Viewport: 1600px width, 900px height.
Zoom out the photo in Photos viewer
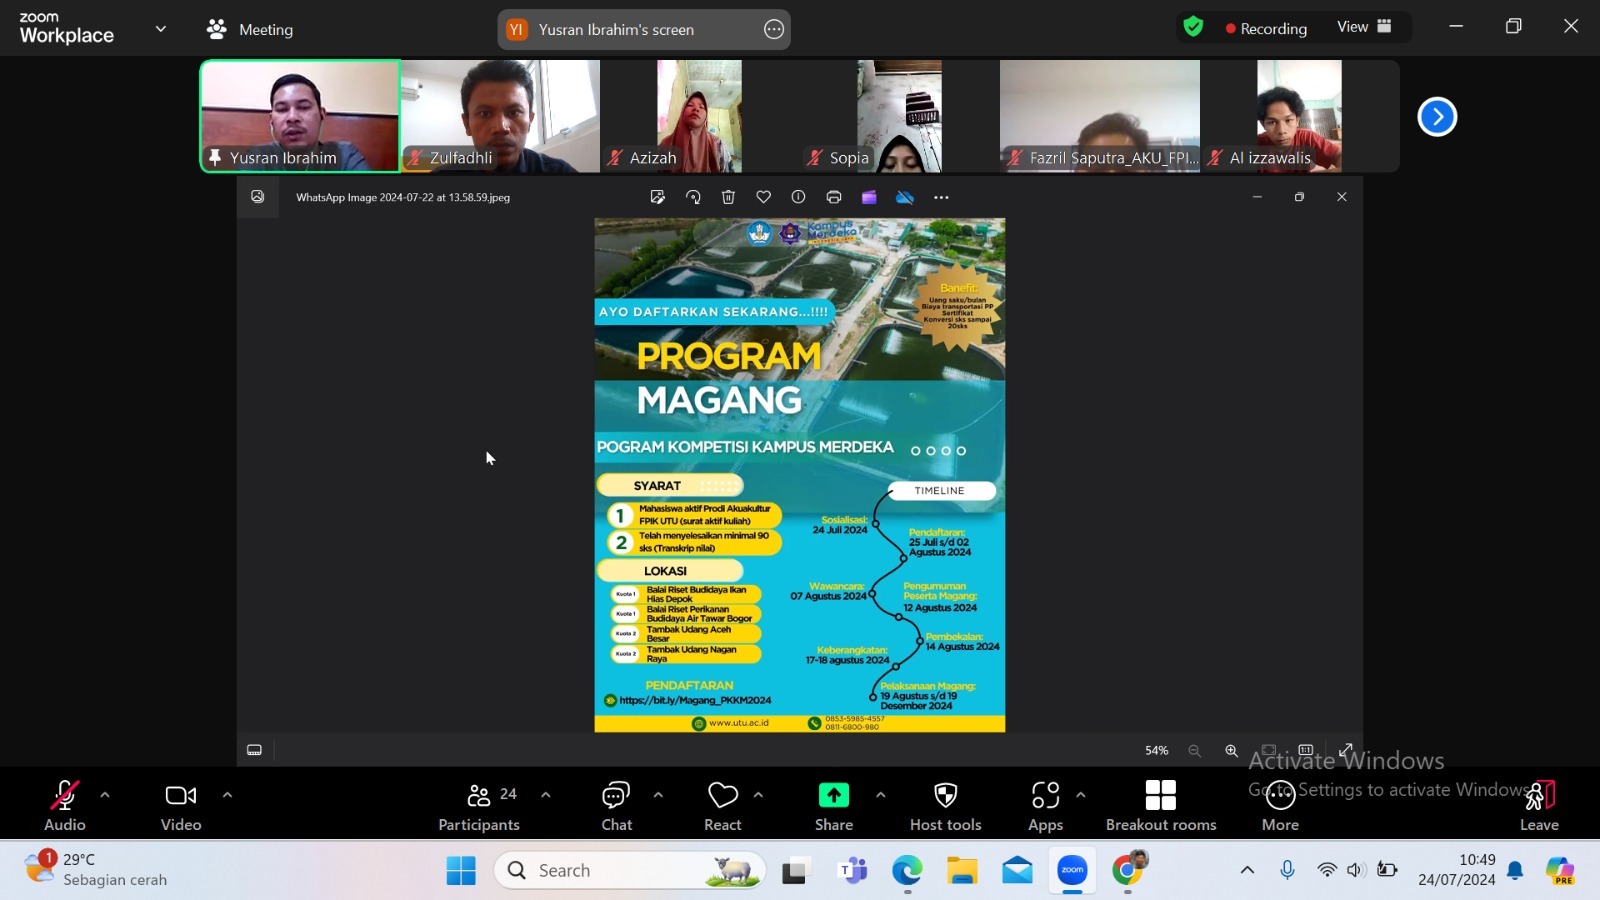click(x=1195, y=750)
